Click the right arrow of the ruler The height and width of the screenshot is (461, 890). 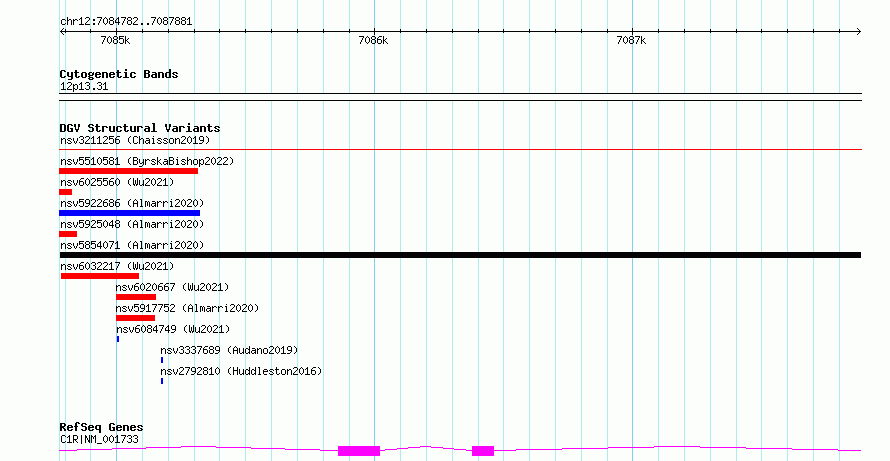click(x=858, y=32)
